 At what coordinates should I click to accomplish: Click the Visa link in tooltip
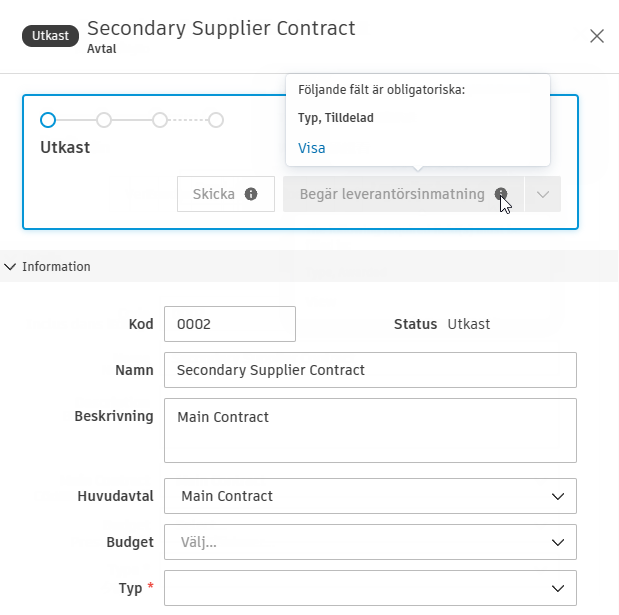312,148
